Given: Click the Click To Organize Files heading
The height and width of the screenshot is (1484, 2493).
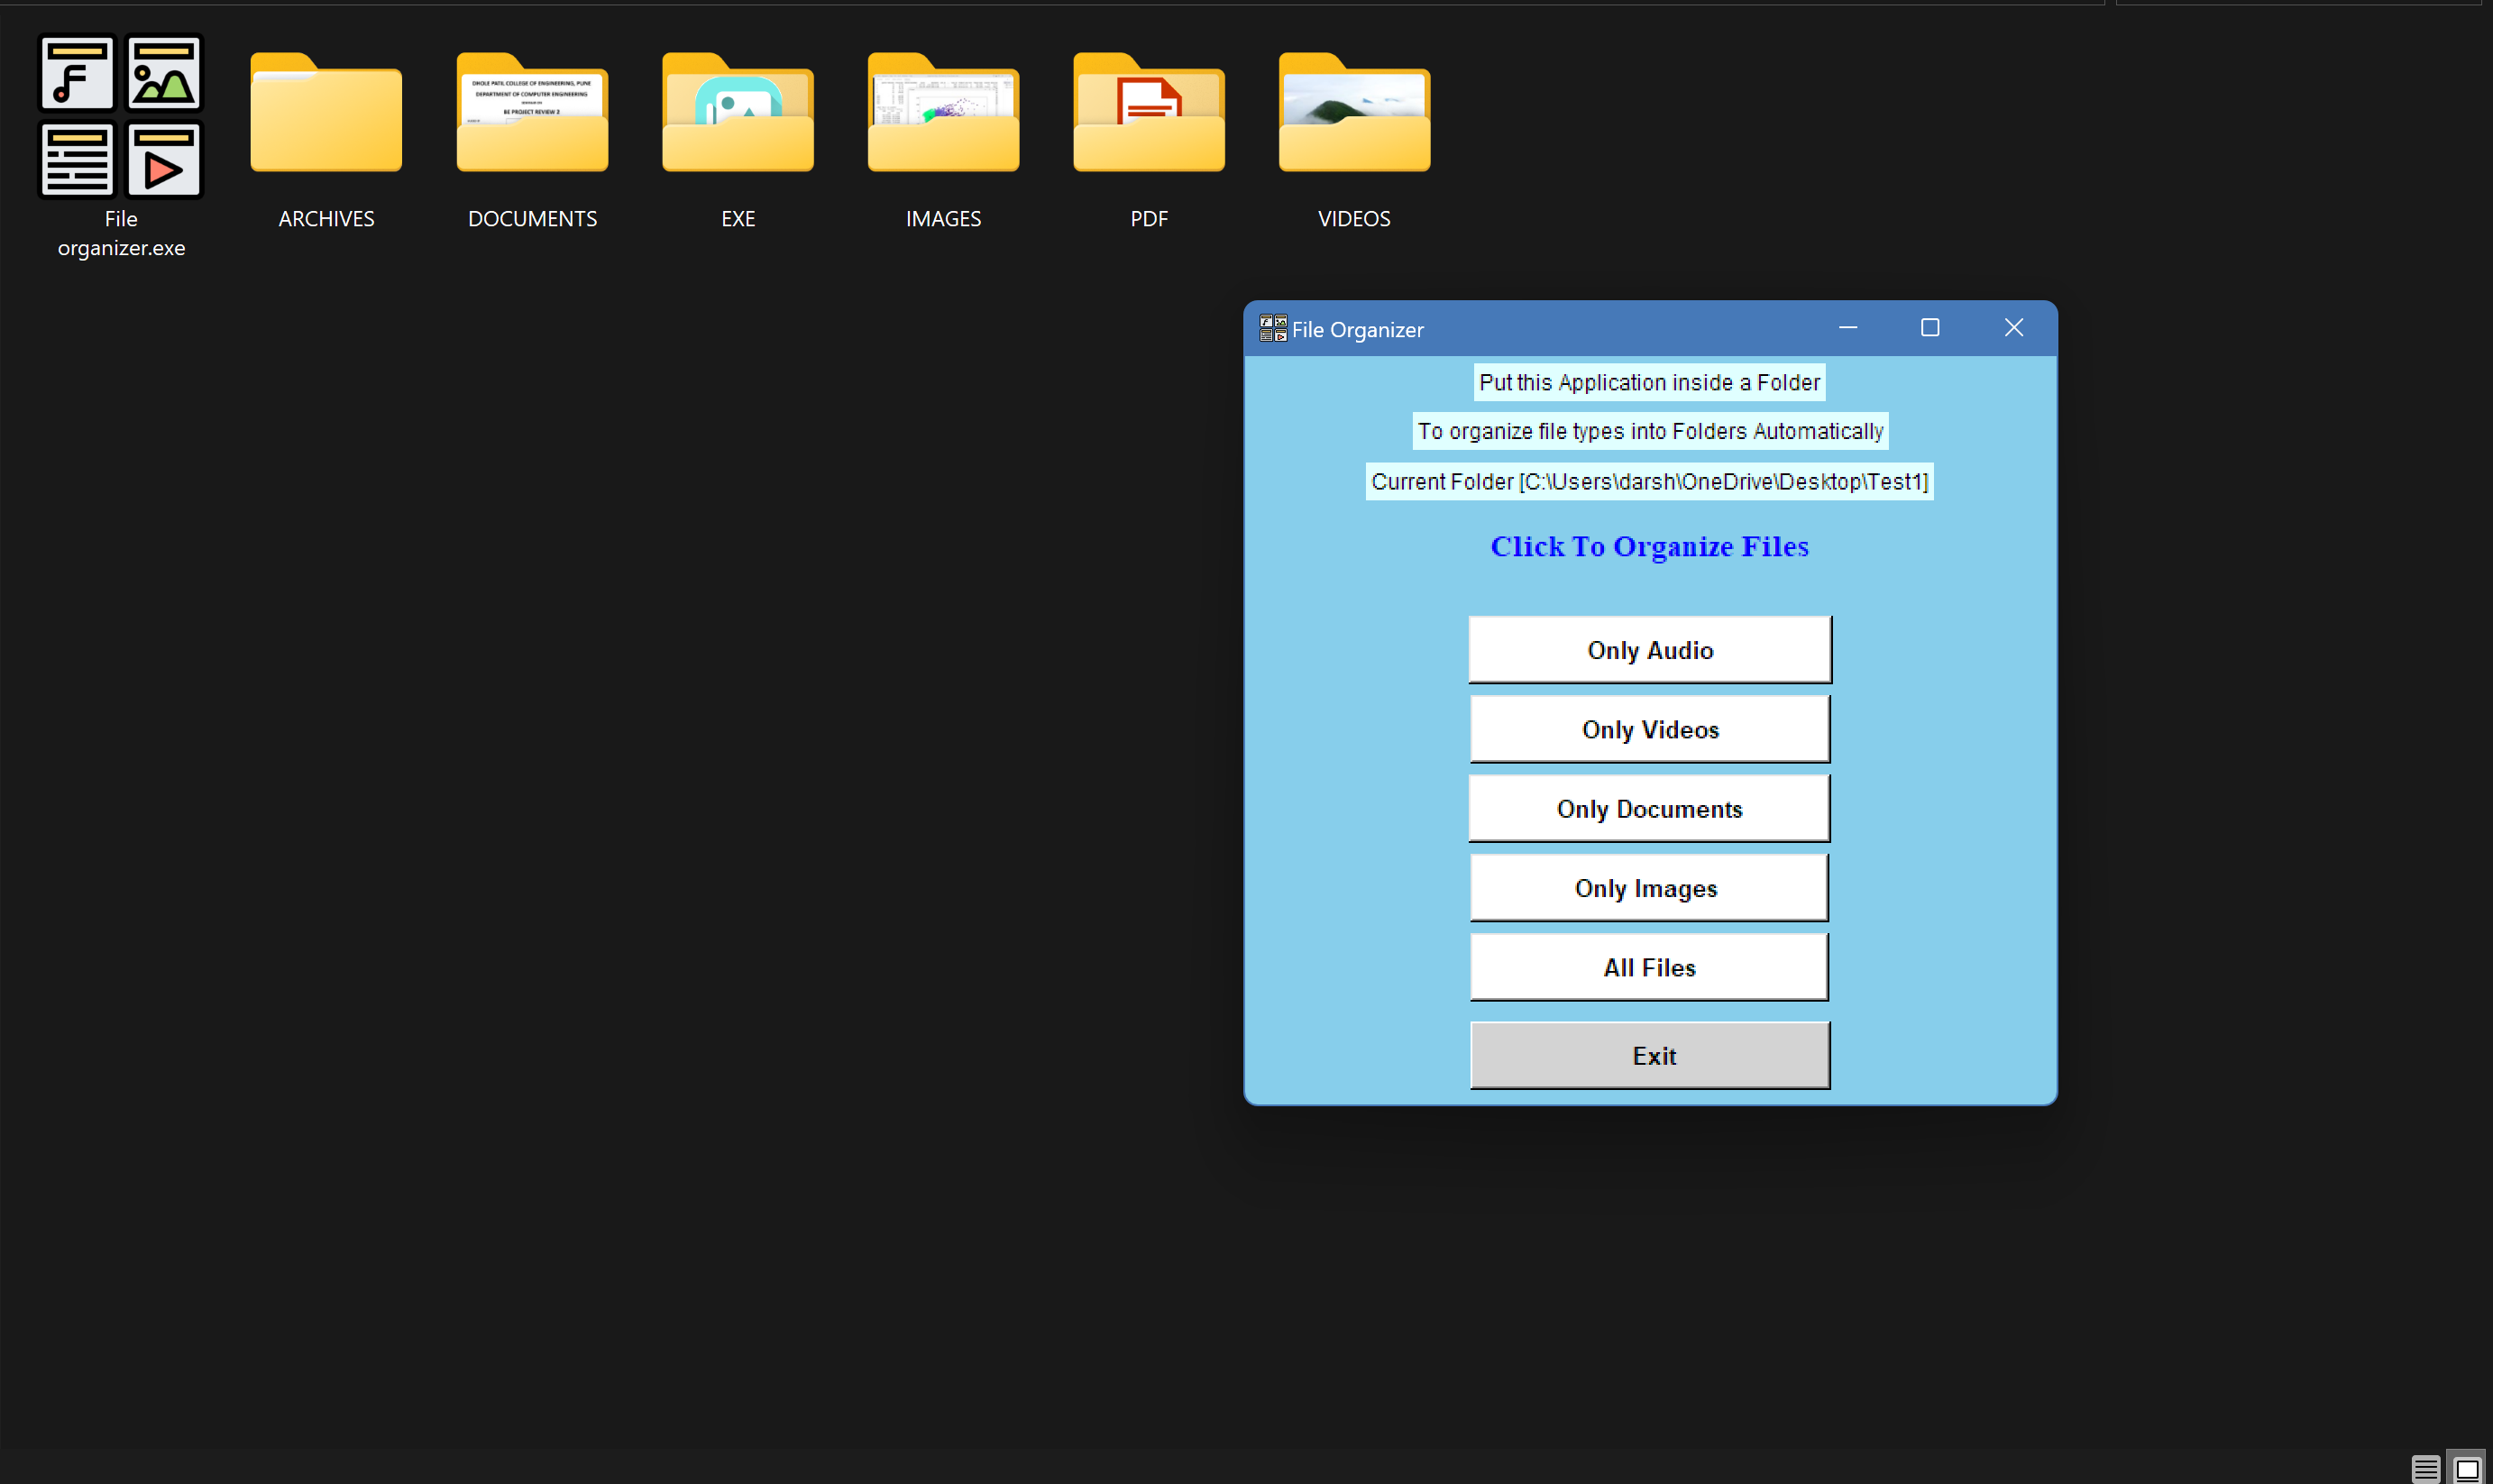Looking at the screenshot, I should pyautogui.click(x=1648, y=546).
